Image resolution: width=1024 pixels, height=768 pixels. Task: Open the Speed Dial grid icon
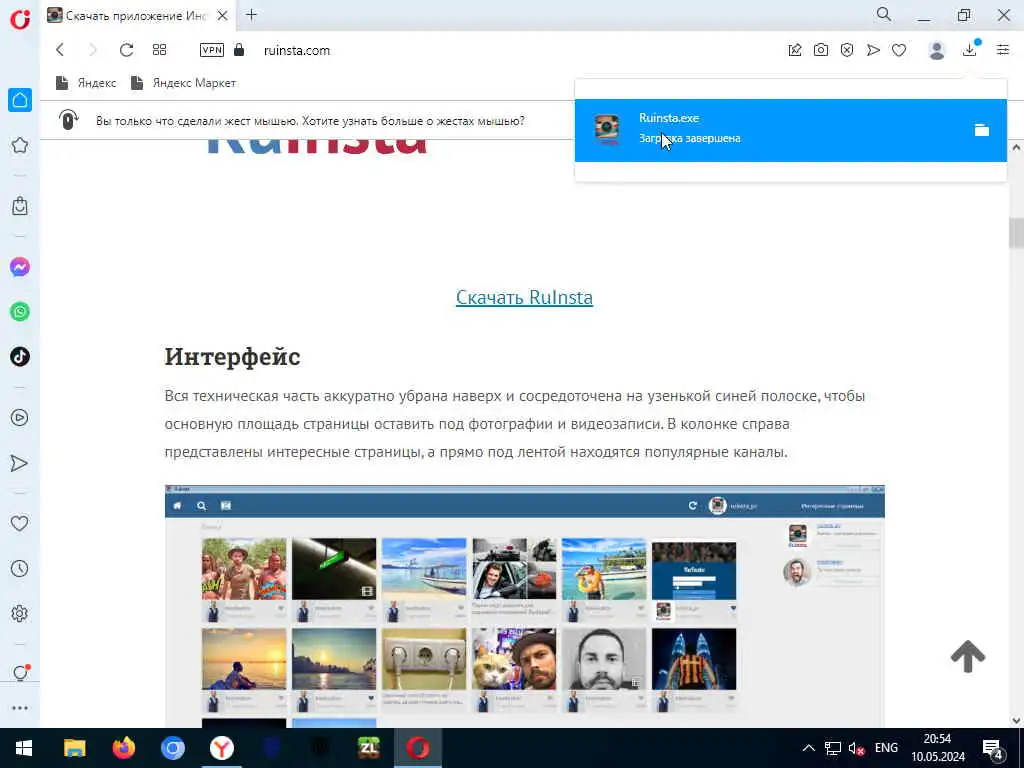click(159, 50)
